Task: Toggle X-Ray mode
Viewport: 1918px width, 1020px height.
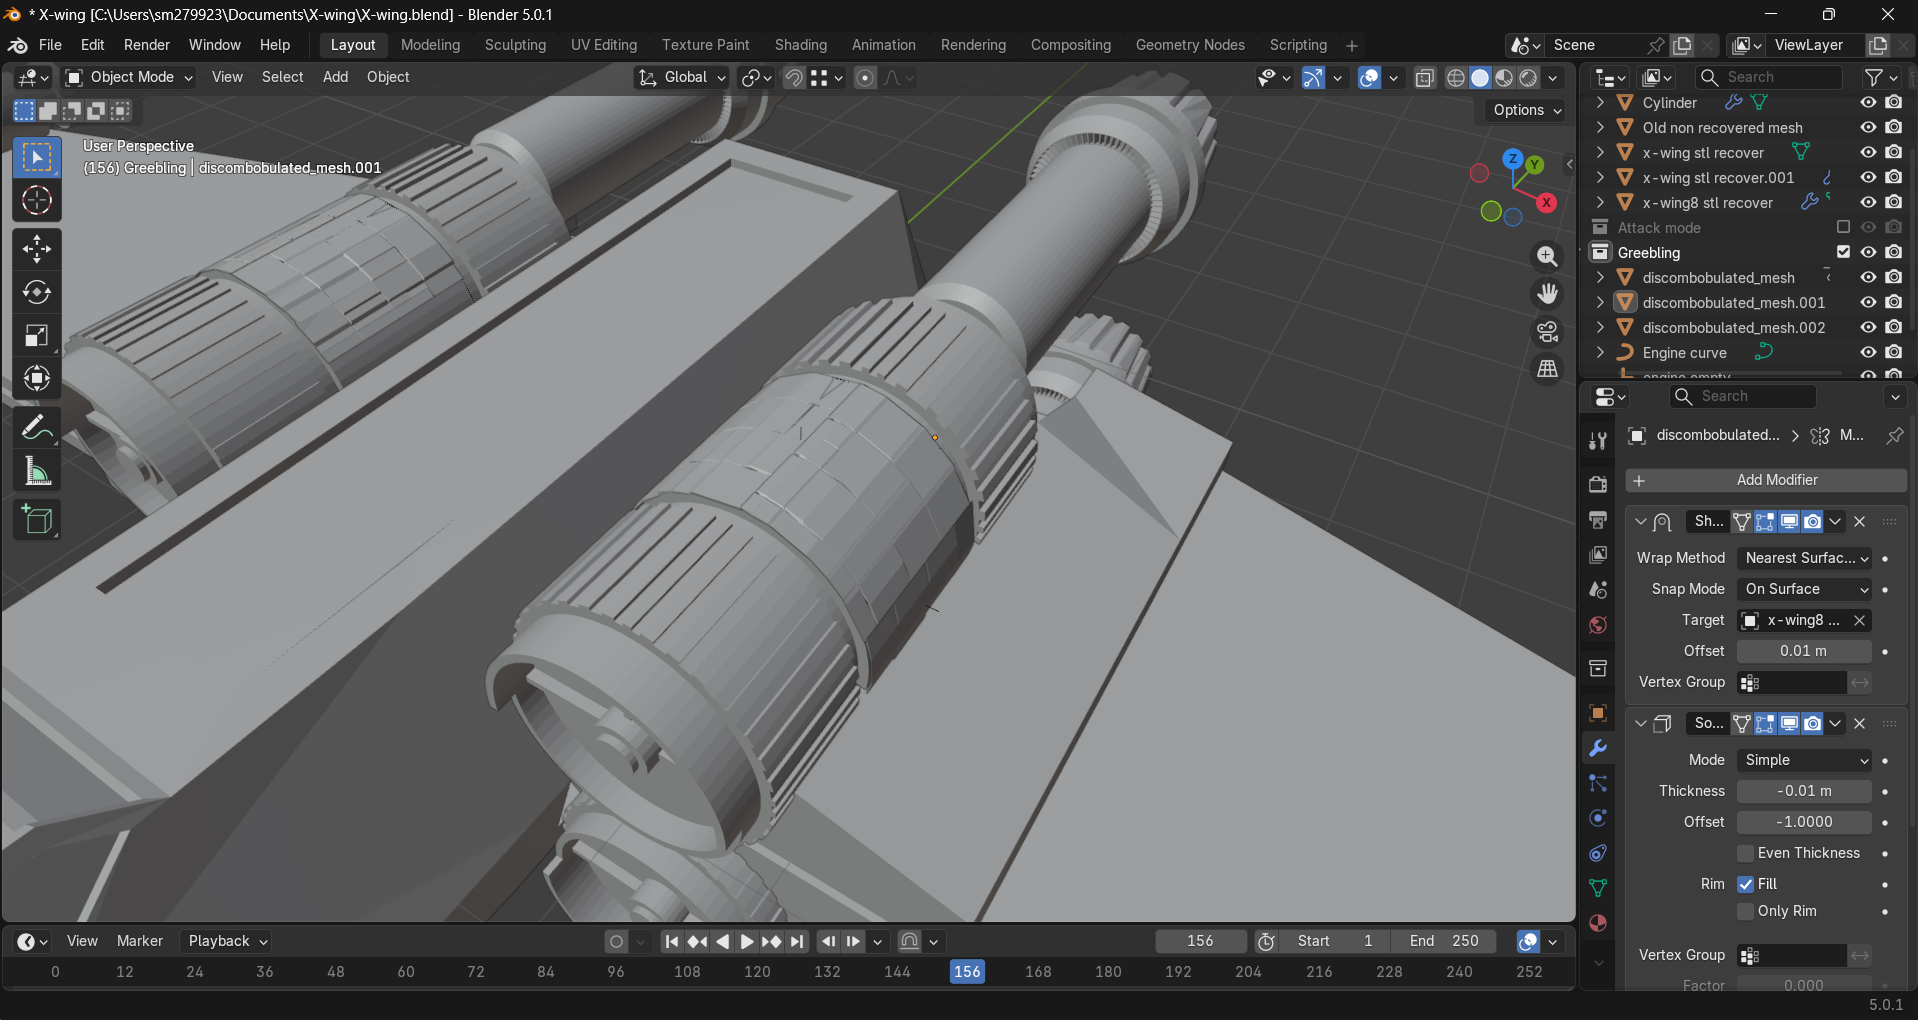Action: [x=1425, y=78]
